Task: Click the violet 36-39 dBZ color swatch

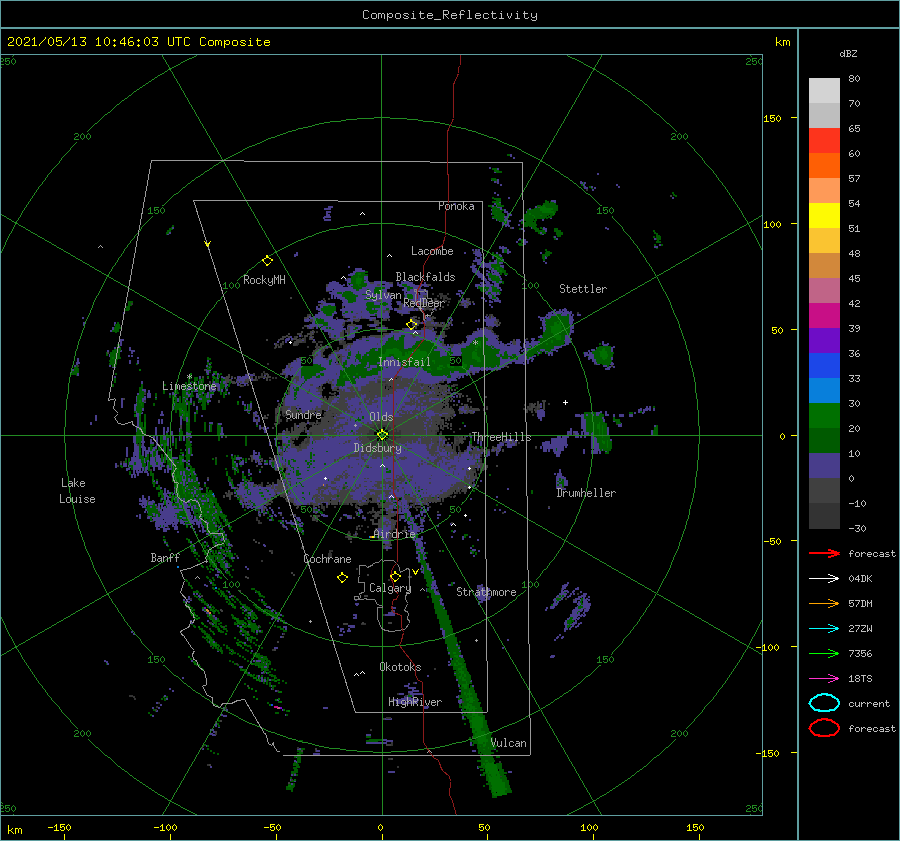Action: tap(824, 341)
